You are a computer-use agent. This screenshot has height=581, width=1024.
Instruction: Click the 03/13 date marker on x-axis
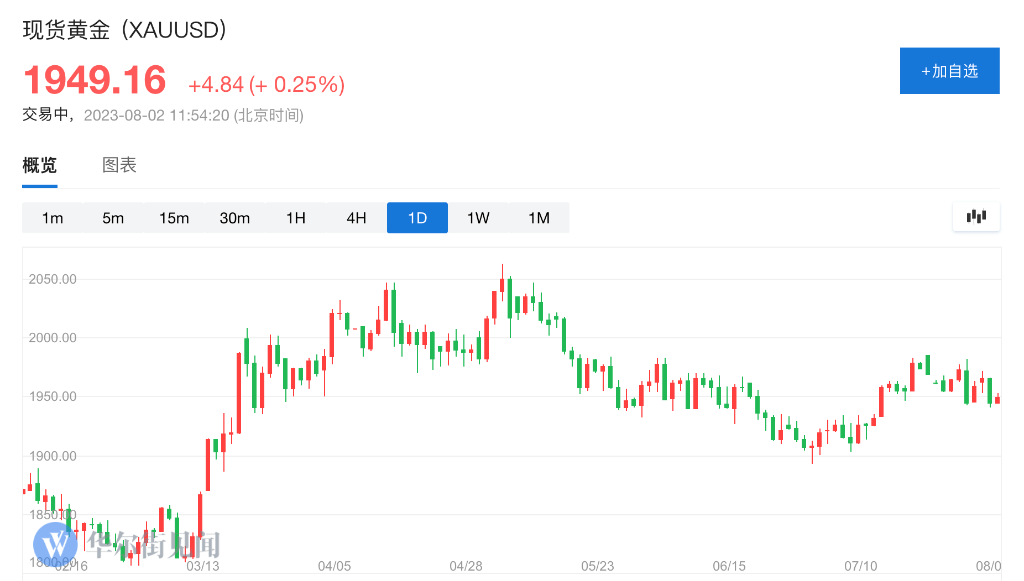click(202, 566)
